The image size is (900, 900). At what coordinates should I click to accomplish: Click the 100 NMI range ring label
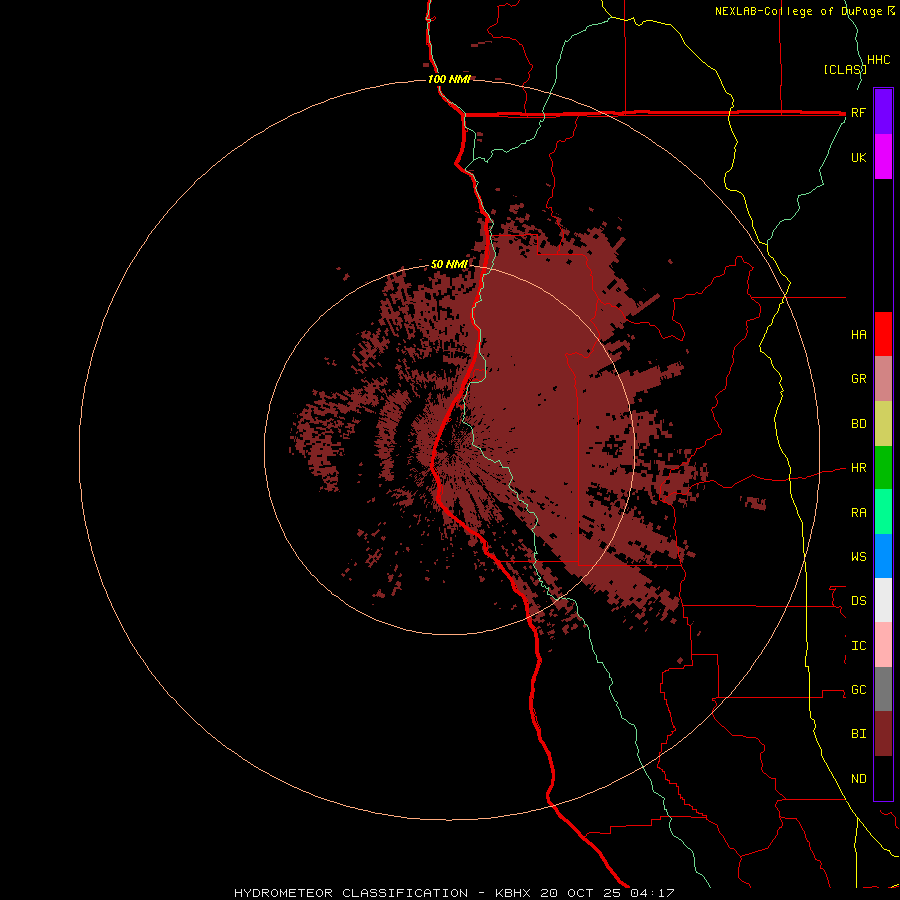(449, 79)
